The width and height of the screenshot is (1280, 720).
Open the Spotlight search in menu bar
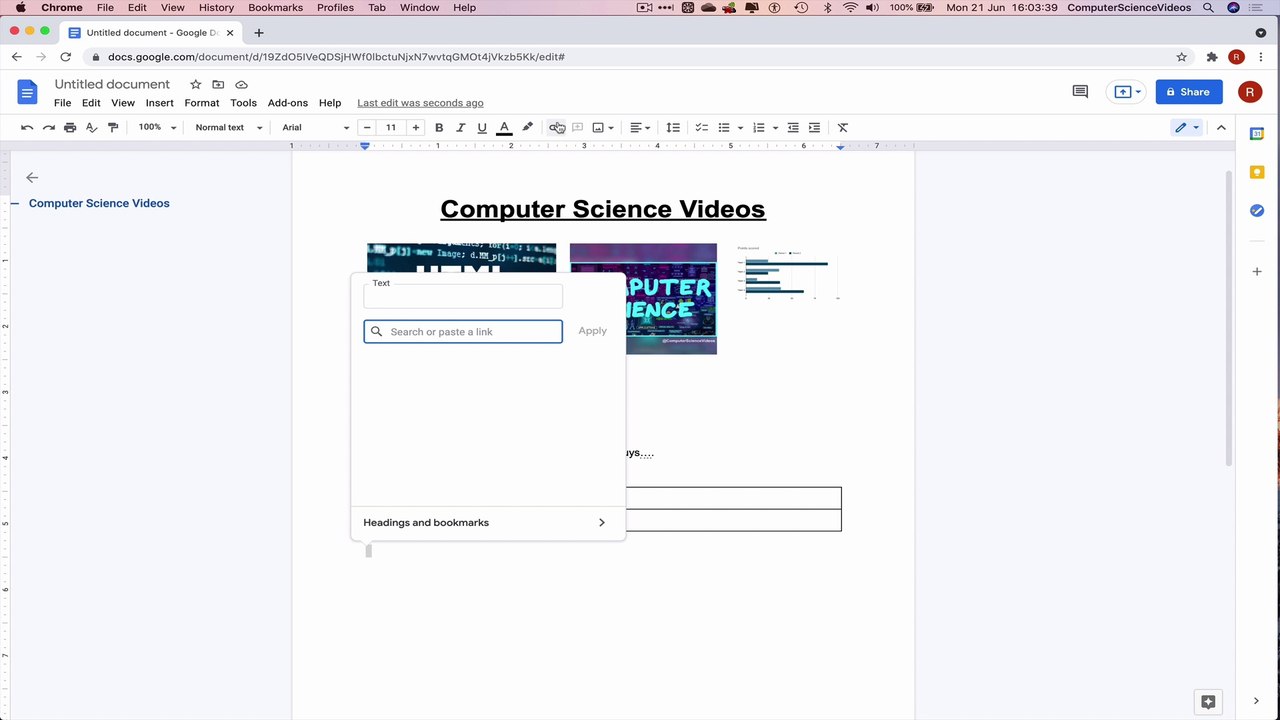(x=1209, y=8)
